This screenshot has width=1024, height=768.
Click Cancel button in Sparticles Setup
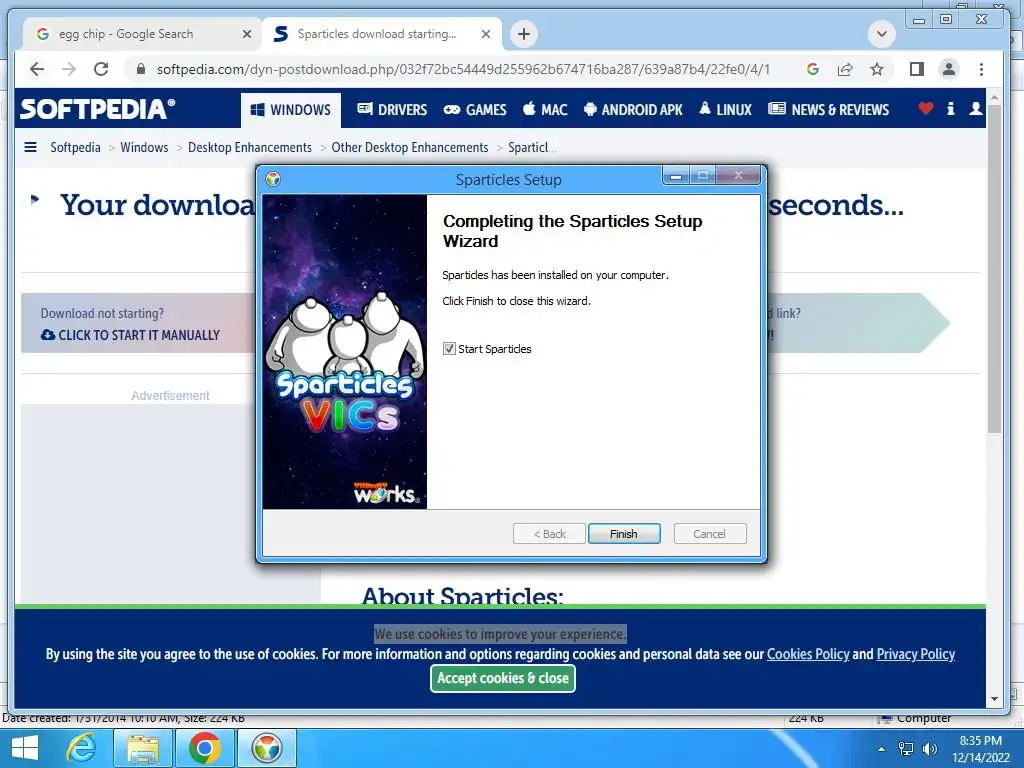[x=709, y=534]
